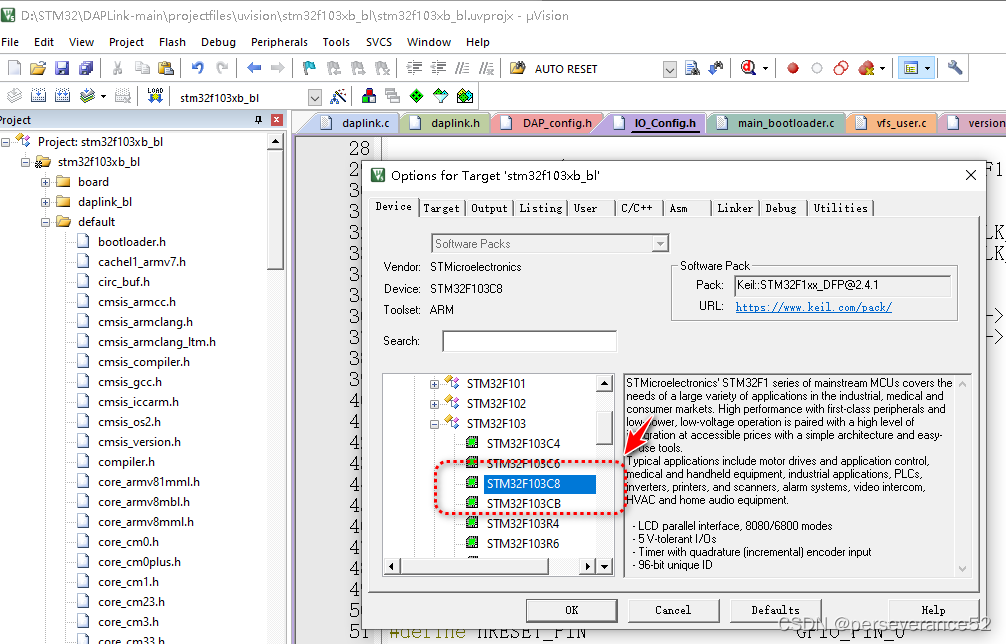
Task: Expand STM32F102 device family
Action: [x=434, y=404]
